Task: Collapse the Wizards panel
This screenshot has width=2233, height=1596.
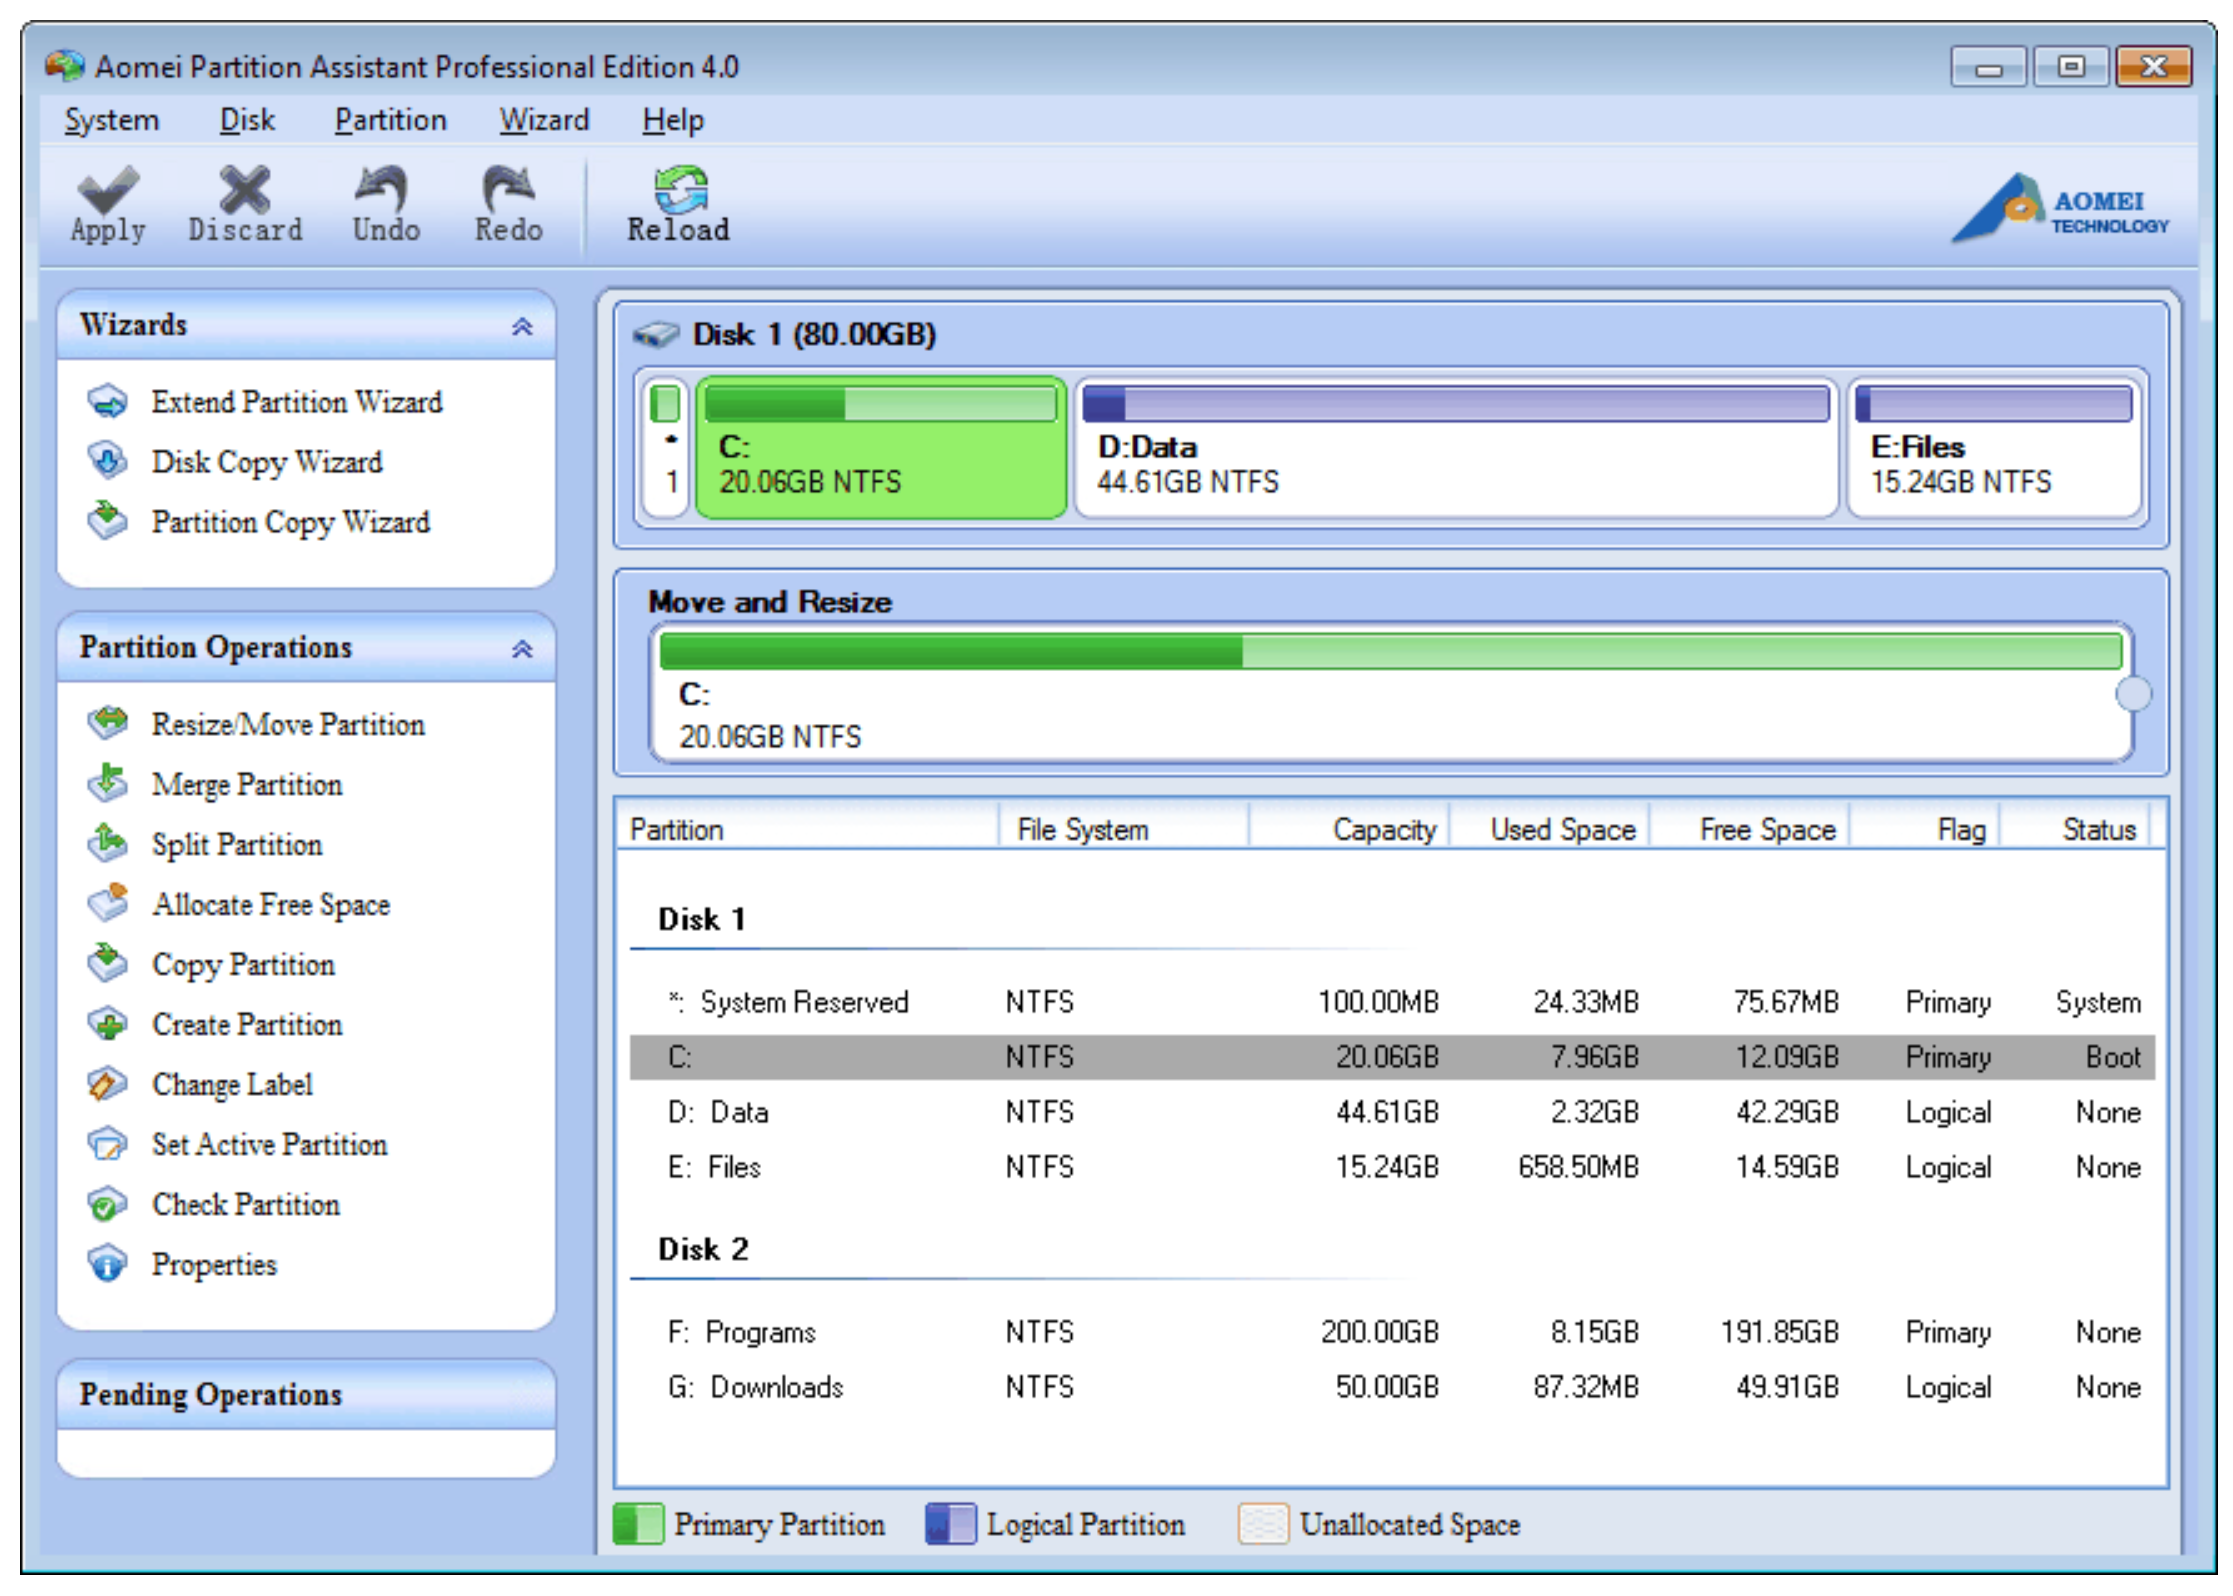Action: (521, 326)
